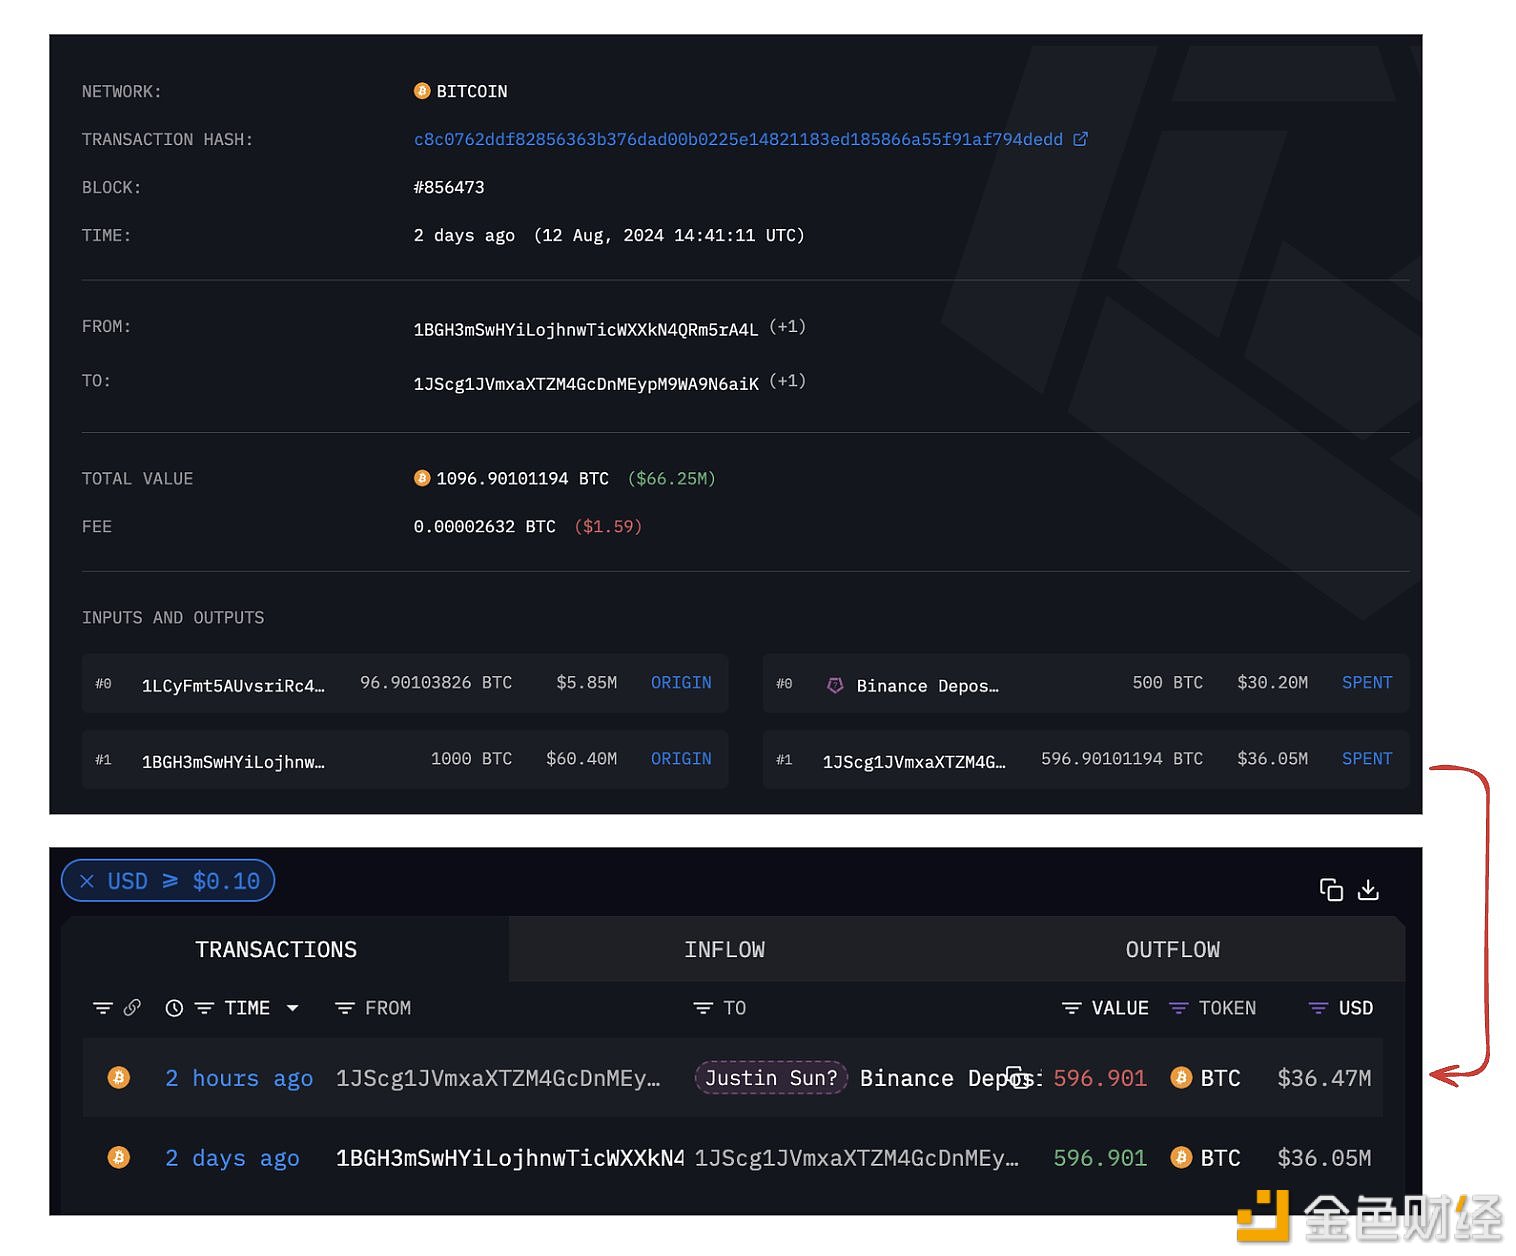Screen dimensions: 1516x1256
Task: Open the leftmost filter icon in the table header
Action: coord(102,1008)
